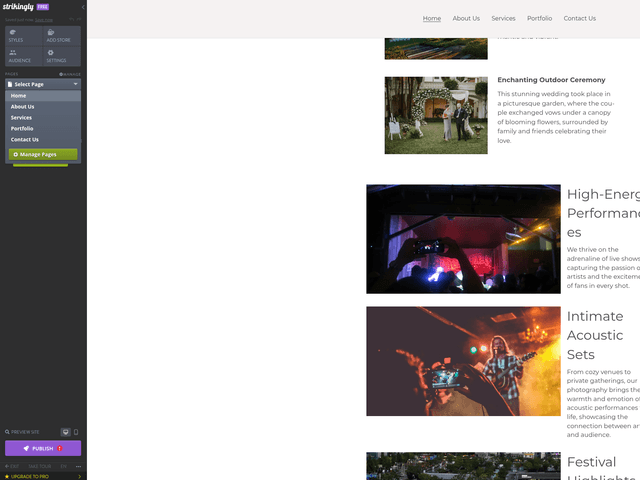Screen dimensions: 640x480
Task: Click Preview Site in the sidebar
Action: tap(24, 432)
